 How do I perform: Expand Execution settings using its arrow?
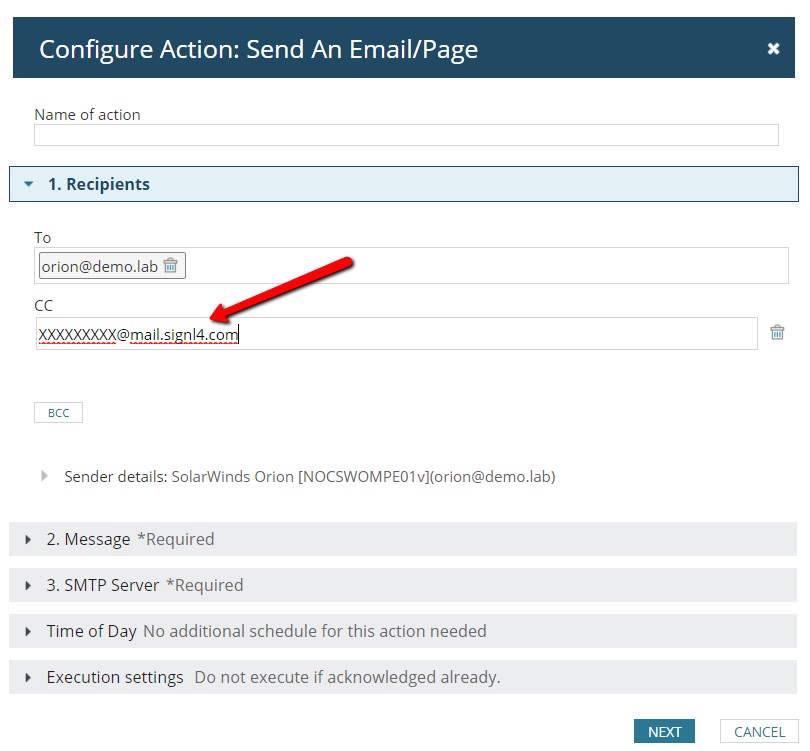click(28, 677)
